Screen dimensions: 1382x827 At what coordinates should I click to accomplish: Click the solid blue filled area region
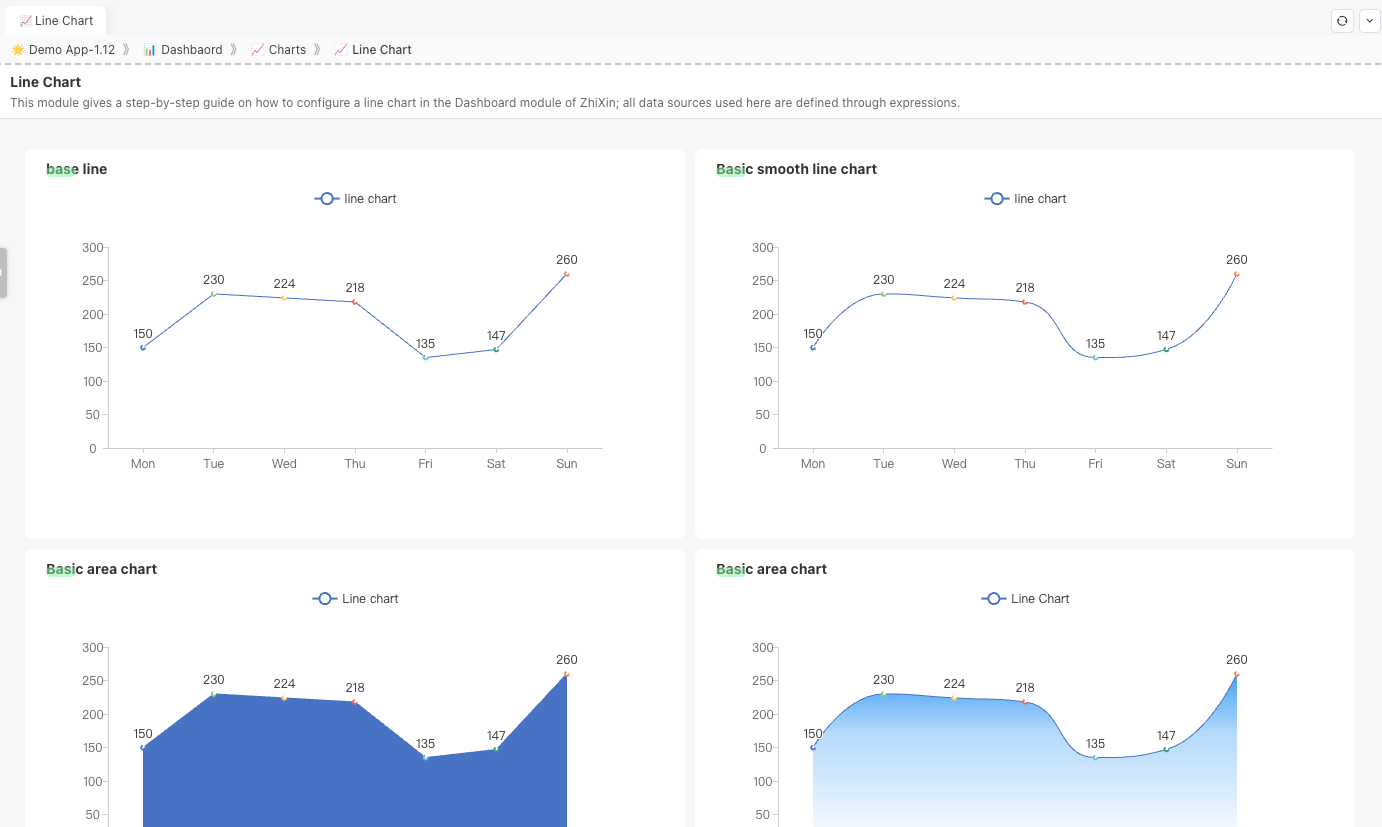tap(300, 770)
